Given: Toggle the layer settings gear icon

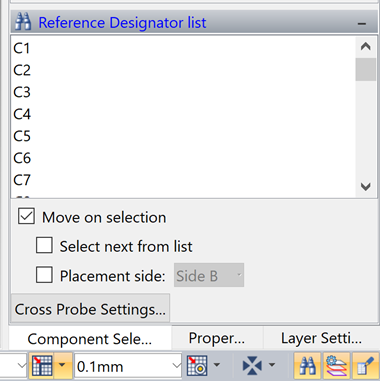Looking at the screenshot, I should point(336,366).
